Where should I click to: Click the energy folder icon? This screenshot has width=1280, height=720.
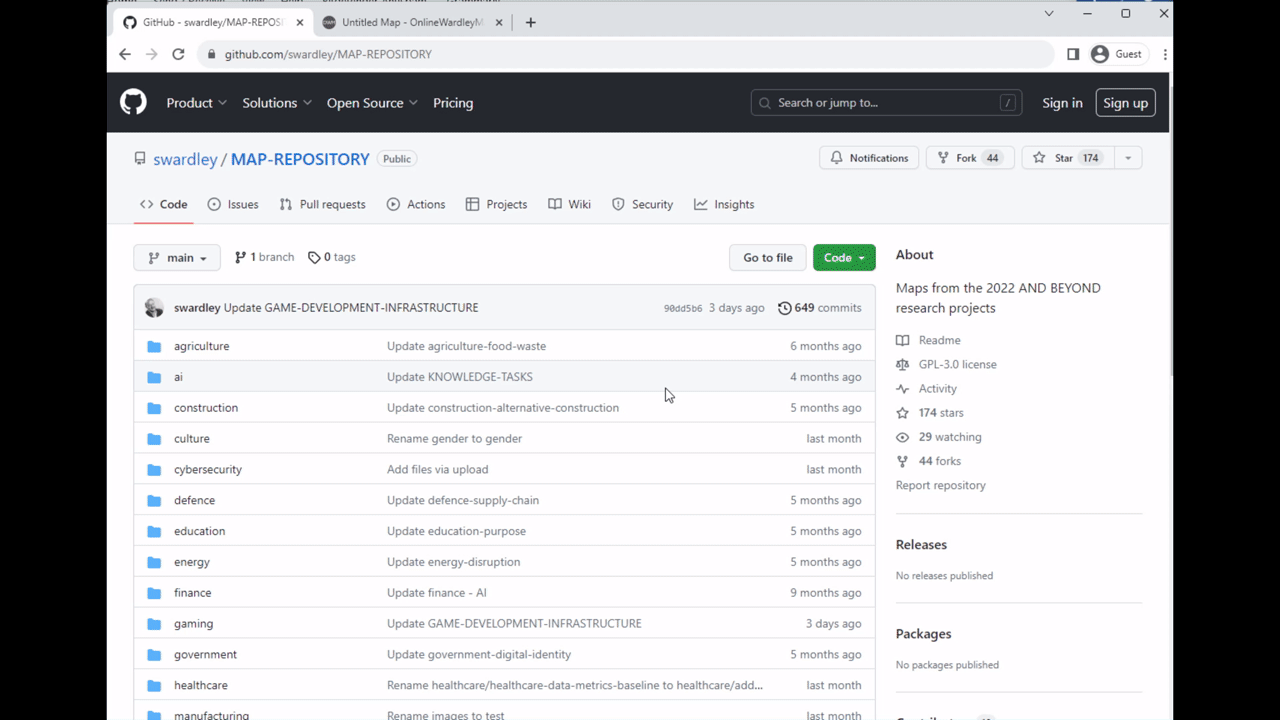click(x=154, y=562)
